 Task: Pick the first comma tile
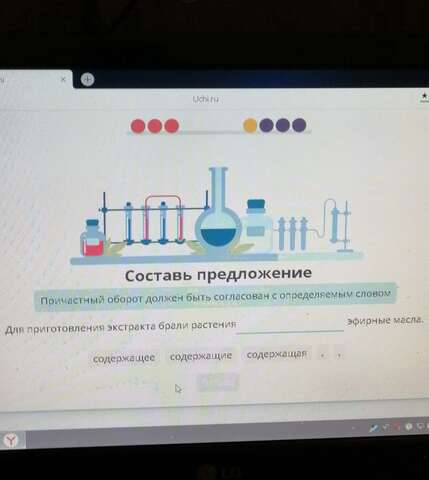(322, 355)
